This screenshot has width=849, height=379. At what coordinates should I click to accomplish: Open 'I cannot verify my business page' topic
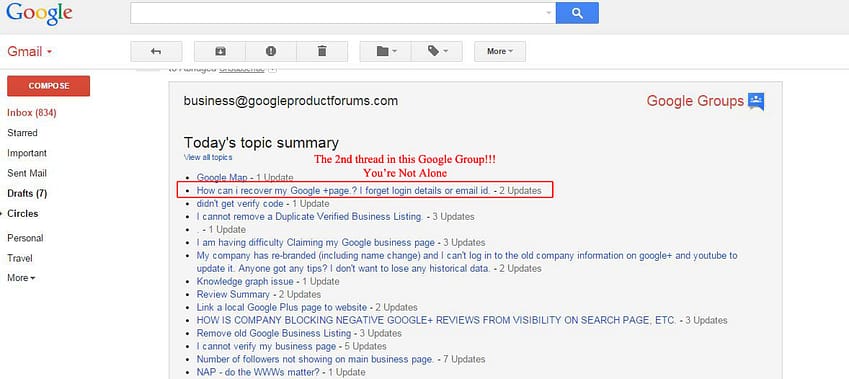pyautogui.click(x=266, y=347)
